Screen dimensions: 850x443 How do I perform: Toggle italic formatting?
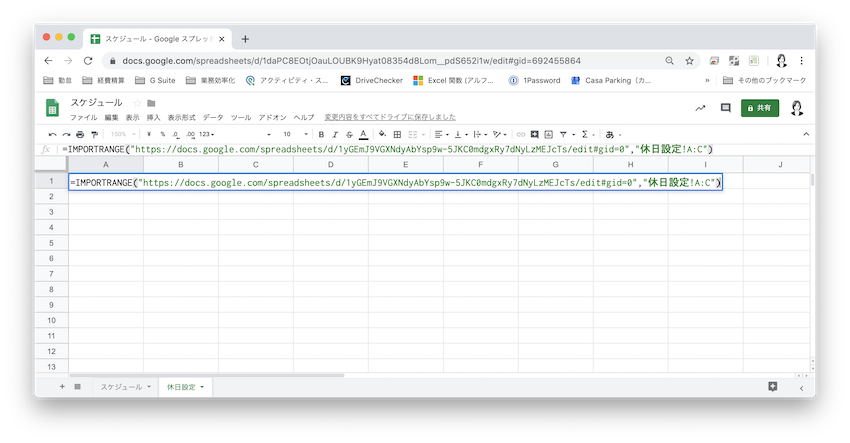pyautogui.click(x=334, y=134)
